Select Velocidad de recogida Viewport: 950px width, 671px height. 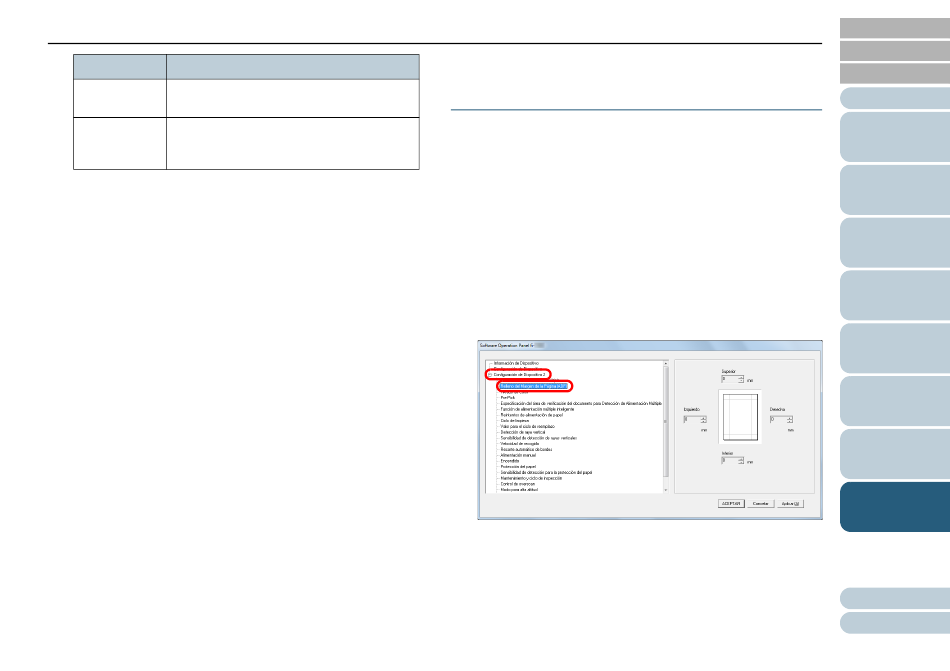519,444
